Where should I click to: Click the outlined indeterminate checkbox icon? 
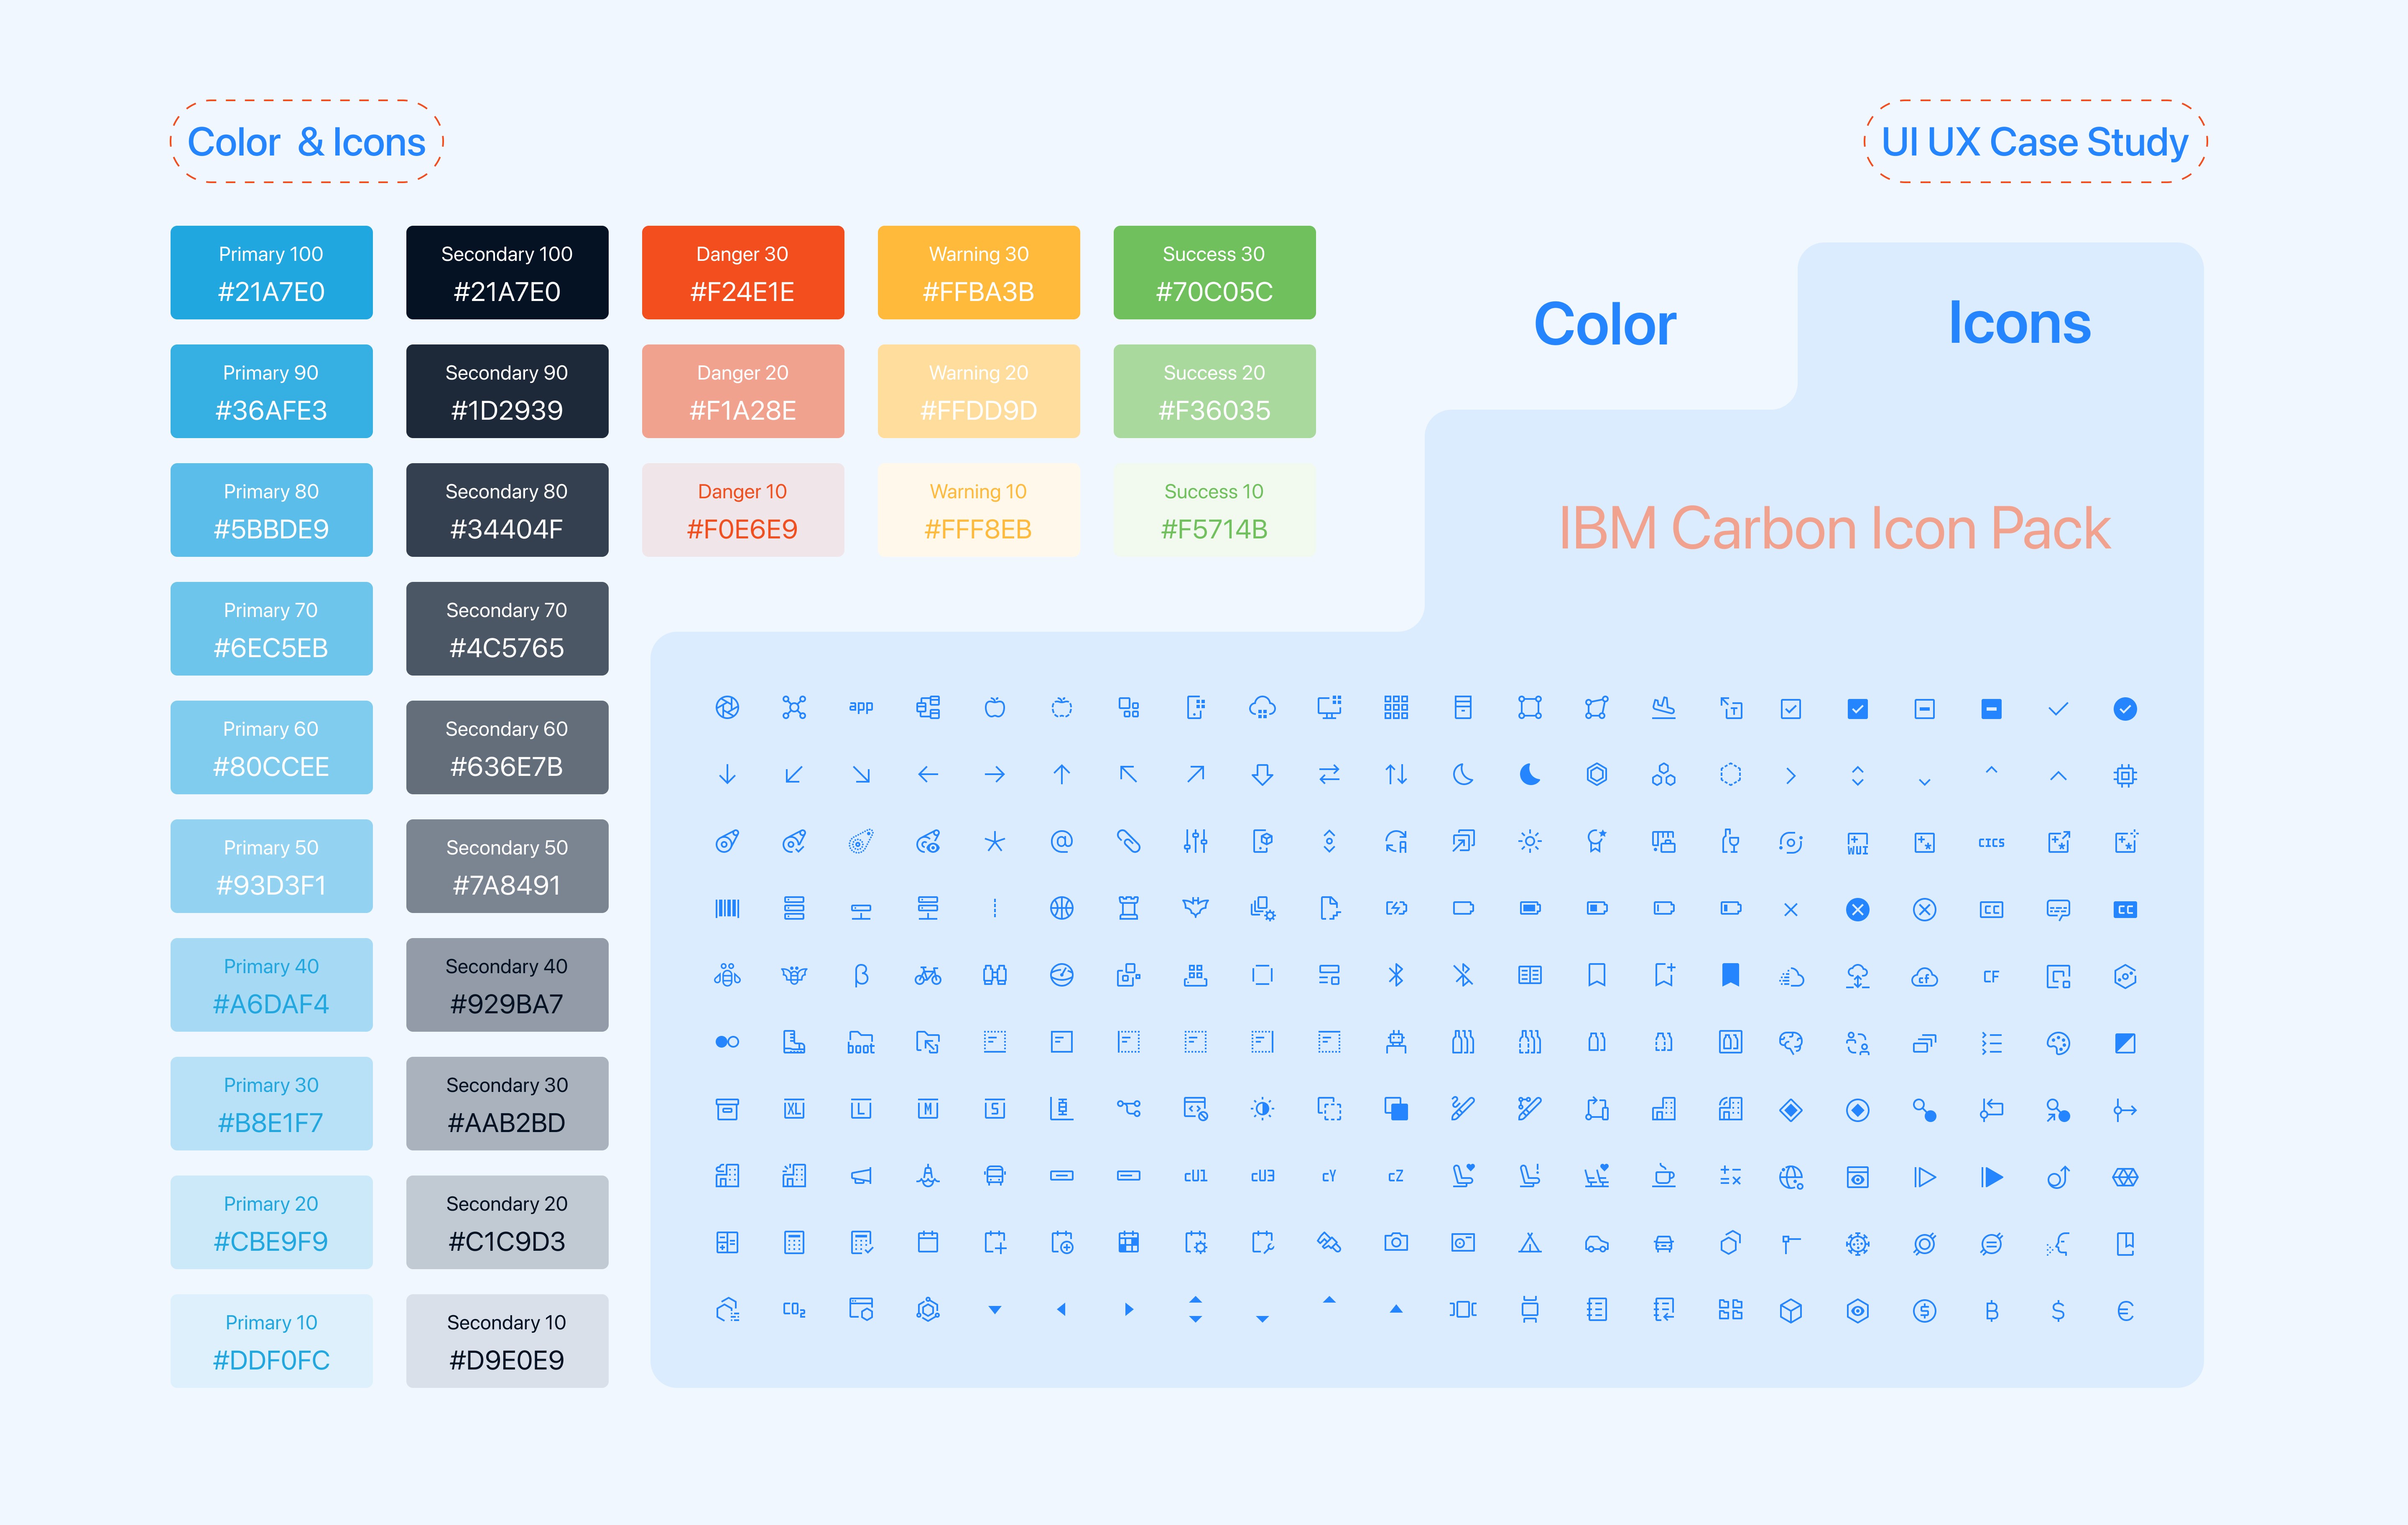pyautogui.click(x=1925, y=709)
